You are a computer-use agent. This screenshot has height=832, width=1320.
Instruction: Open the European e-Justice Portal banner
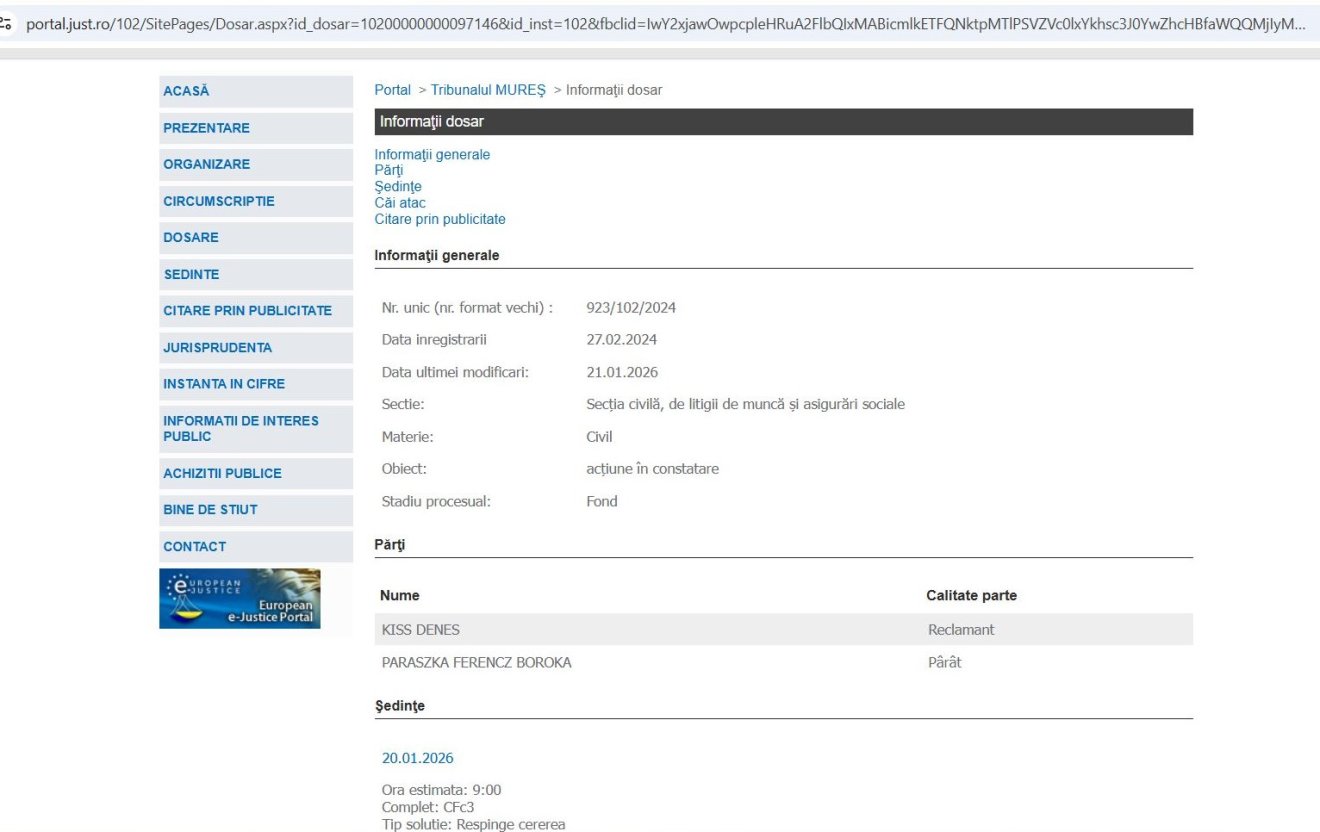tap(240, 598)
